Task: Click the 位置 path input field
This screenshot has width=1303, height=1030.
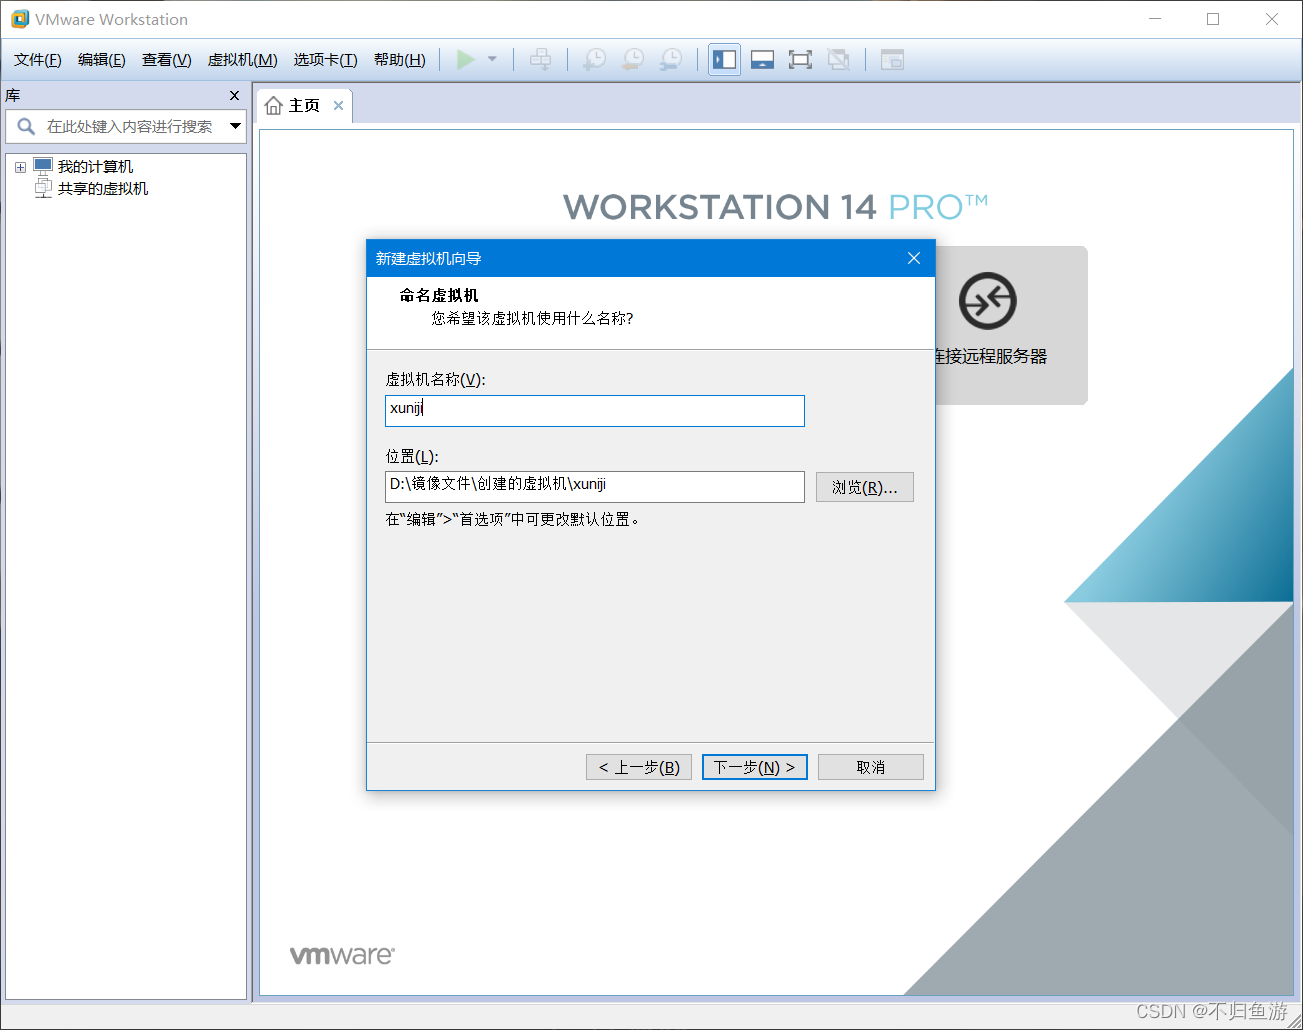Action: (595, 487)
